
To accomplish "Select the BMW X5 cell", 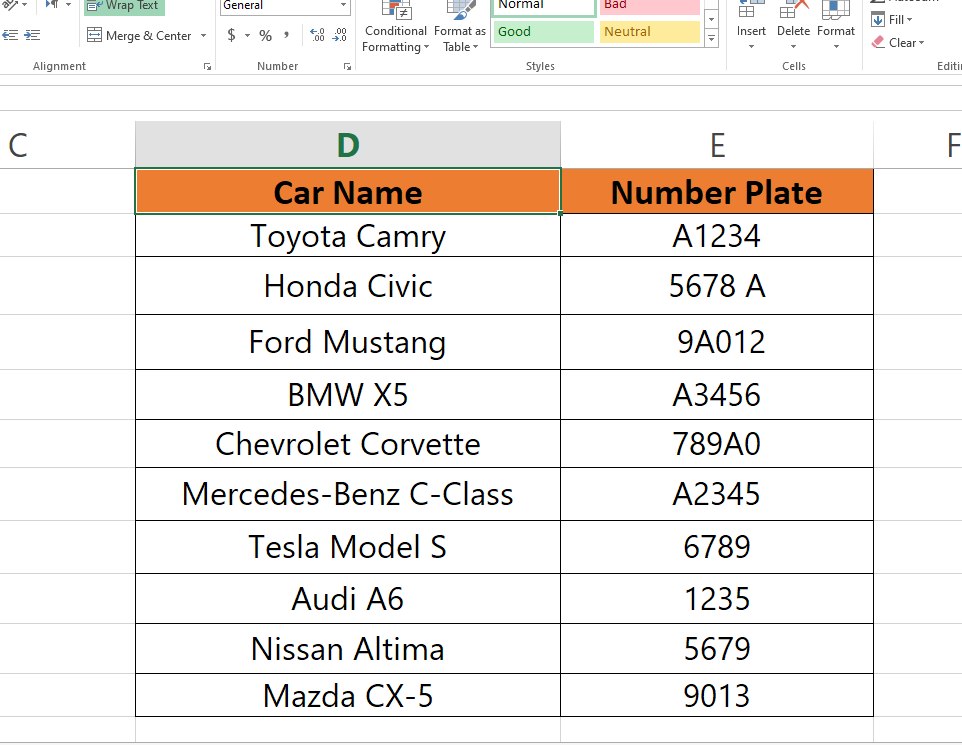I will point(348,395).
